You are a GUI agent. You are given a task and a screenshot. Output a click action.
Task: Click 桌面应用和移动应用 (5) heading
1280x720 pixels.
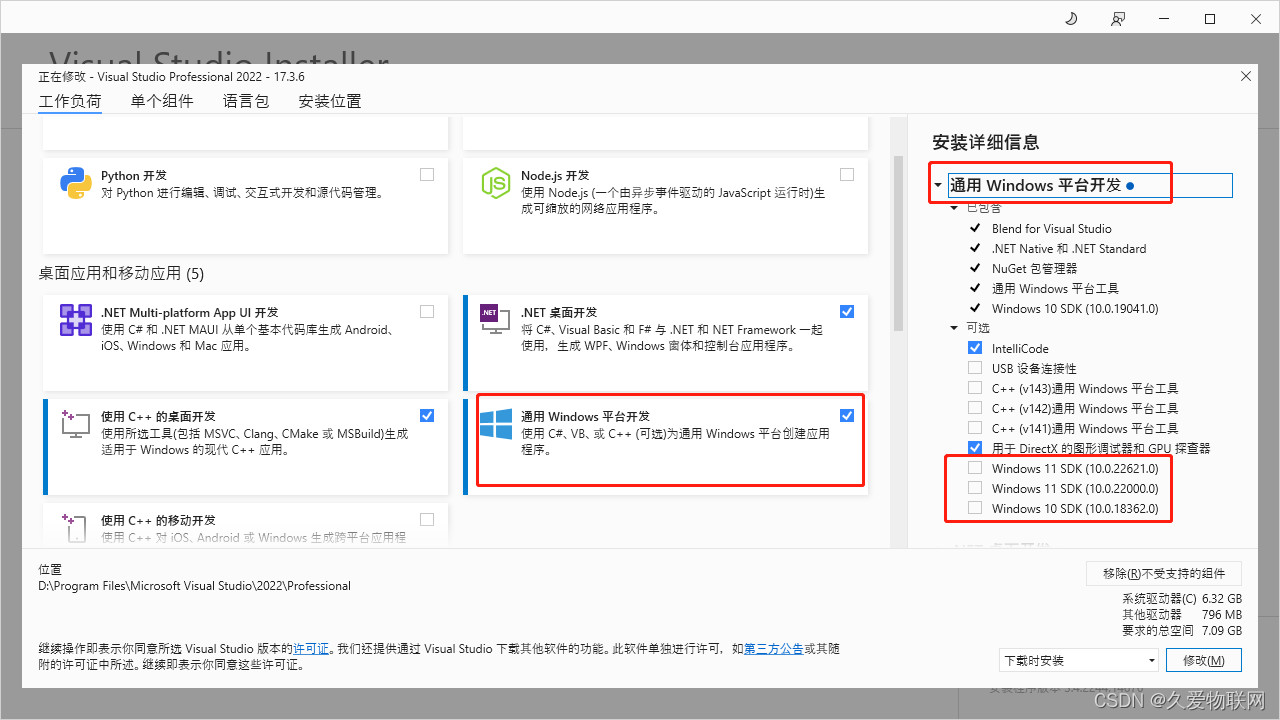click(x=121, y=273)
